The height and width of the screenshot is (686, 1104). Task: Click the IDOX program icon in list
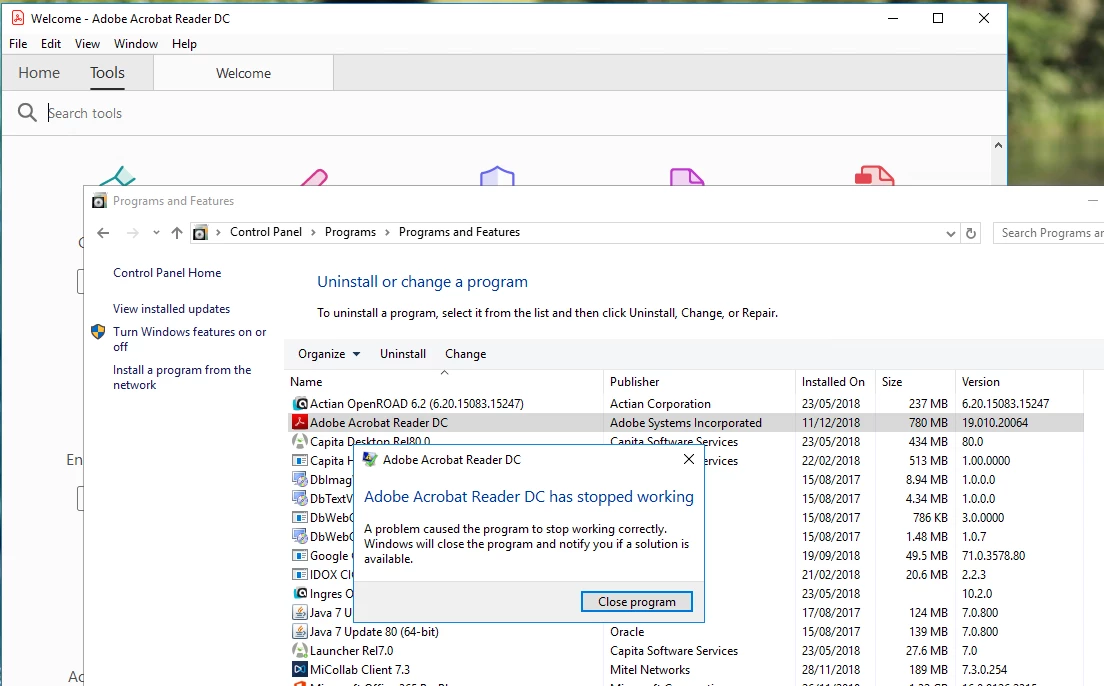point(300,575)
